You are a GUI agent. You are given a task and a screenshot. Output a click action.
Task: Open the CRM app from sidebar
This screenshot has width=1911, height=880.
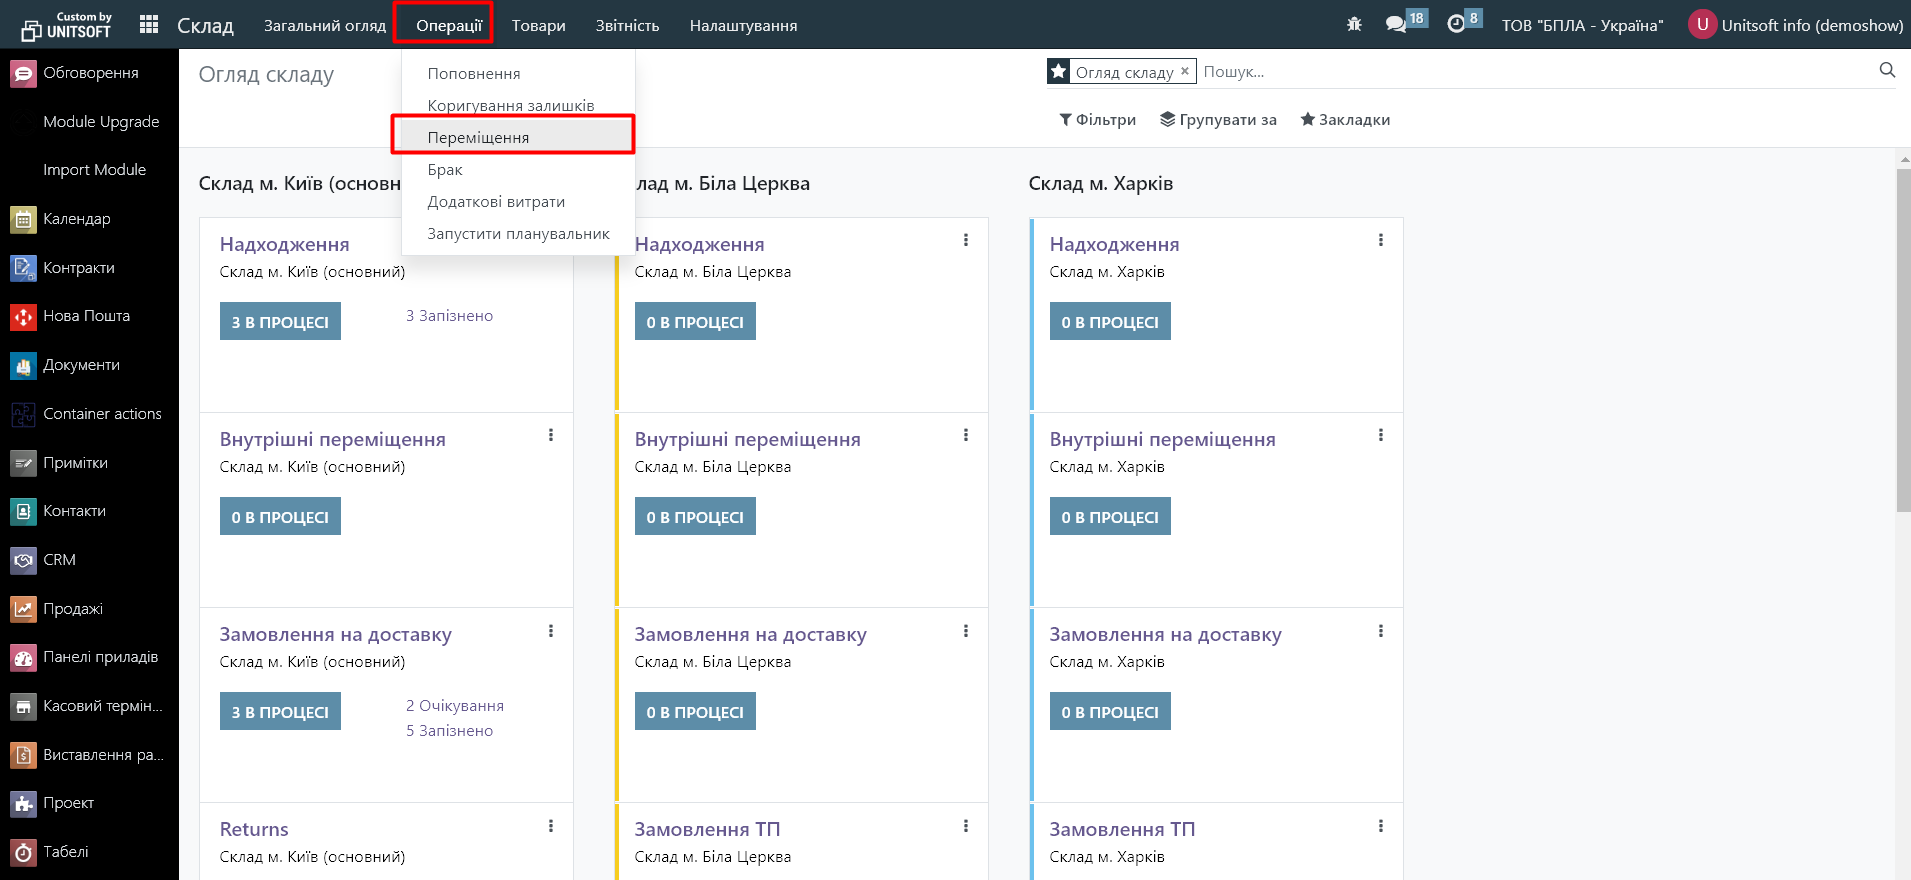59,560
